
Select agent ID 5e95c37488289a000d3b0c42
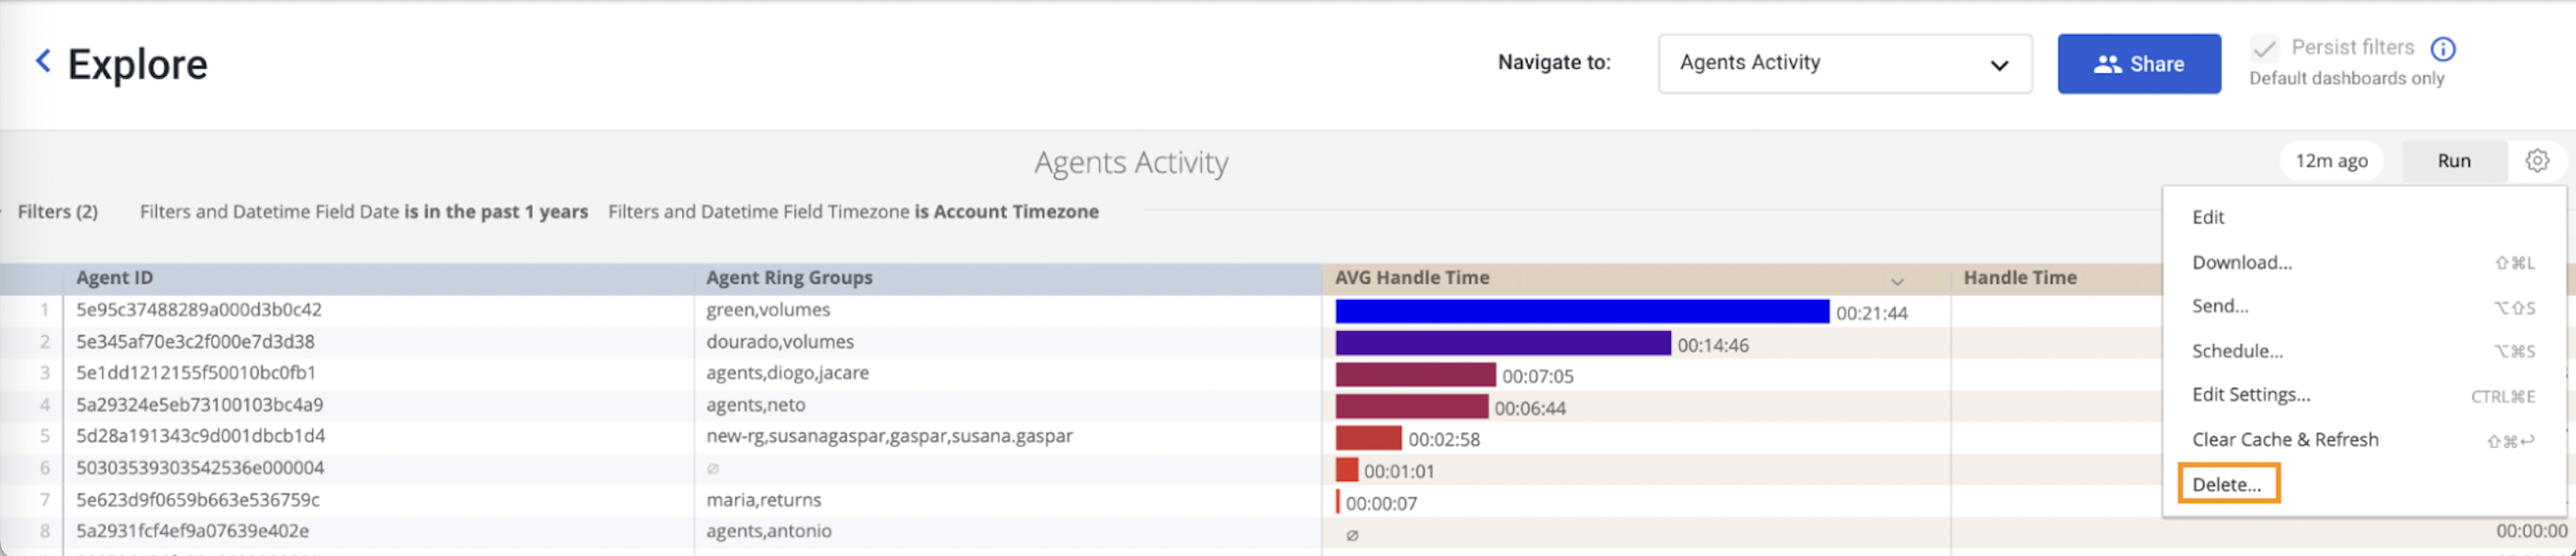click(x=199, y=310)
